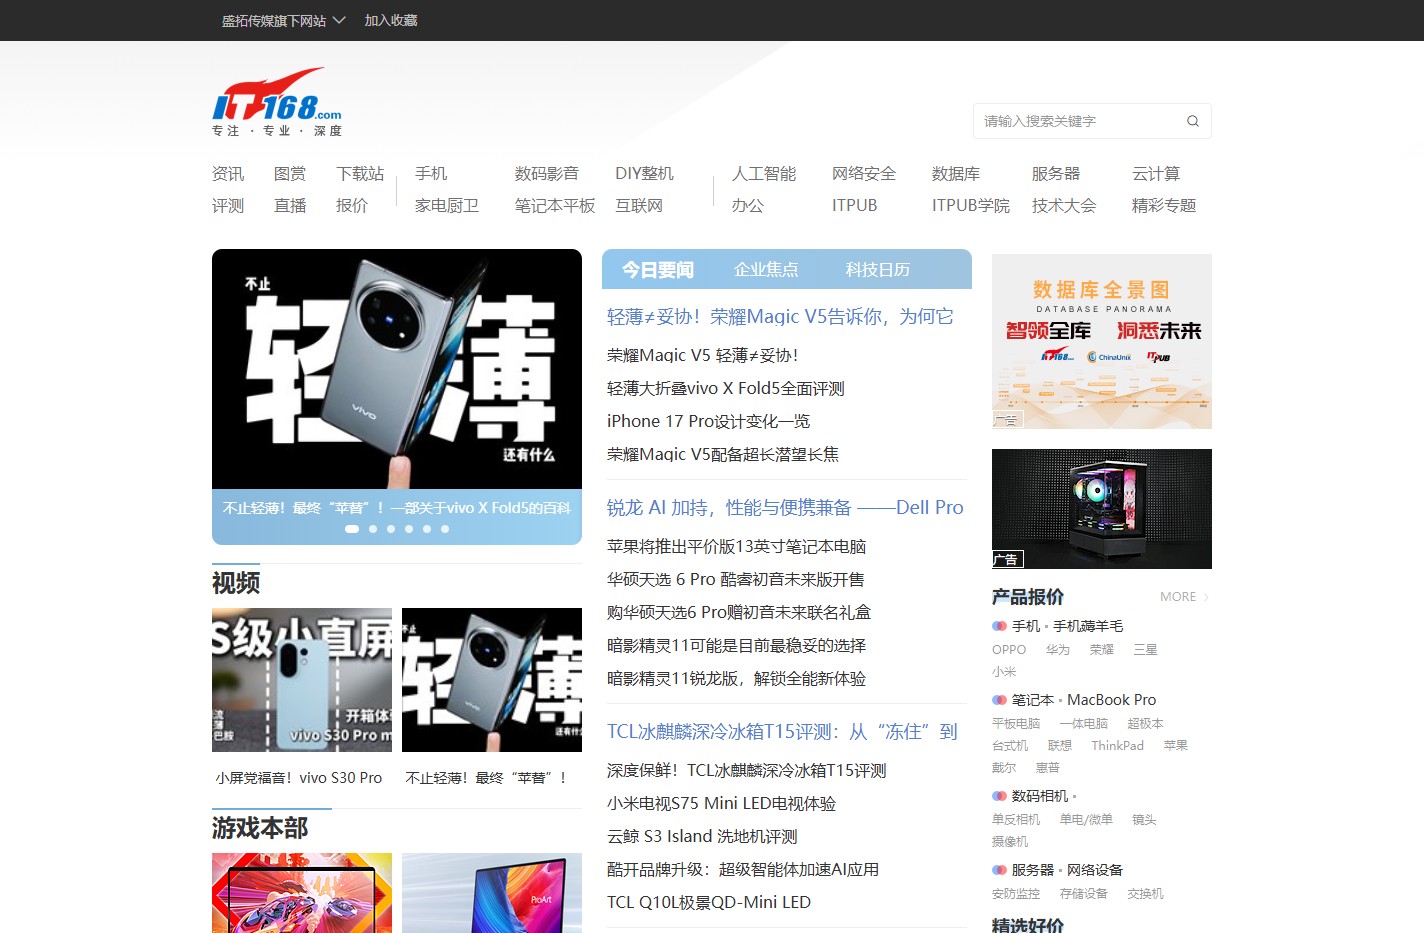Open the 华为 brand price link

click(1058, 650)
